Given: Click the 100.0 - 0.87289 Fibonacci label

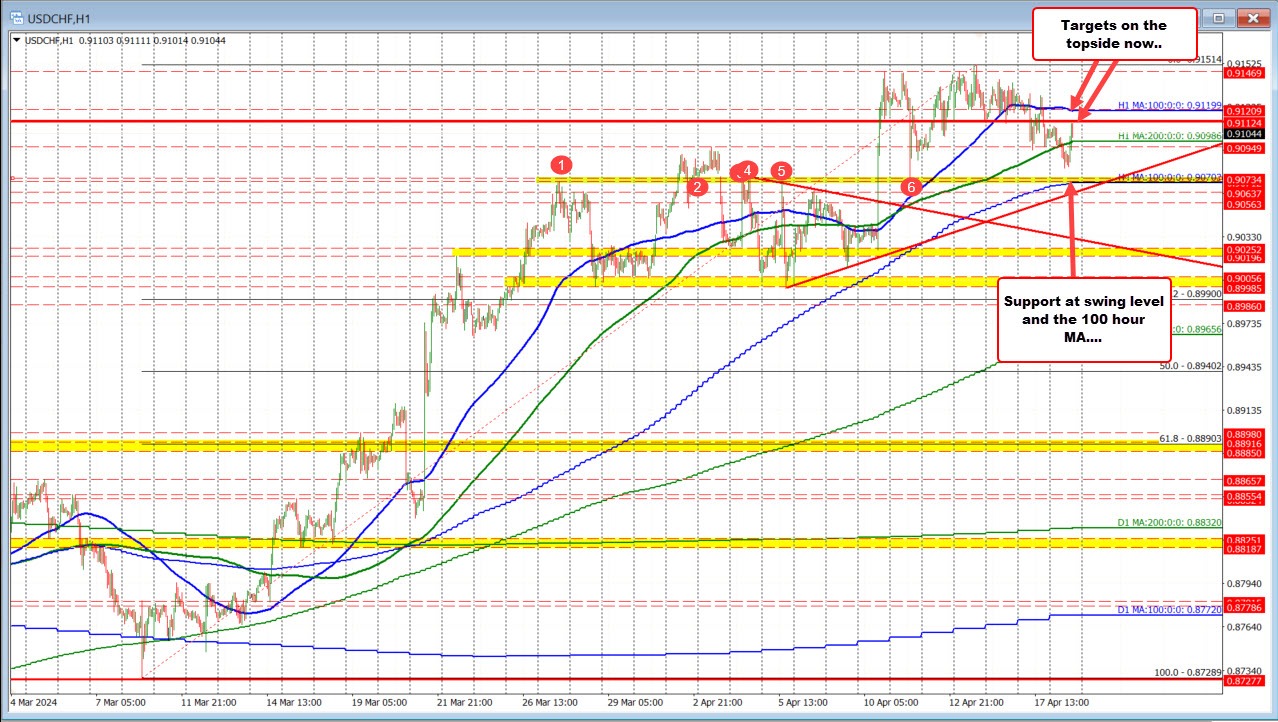Looking at the screenshot, I should pyautogui.click(x=1188, y=671).
